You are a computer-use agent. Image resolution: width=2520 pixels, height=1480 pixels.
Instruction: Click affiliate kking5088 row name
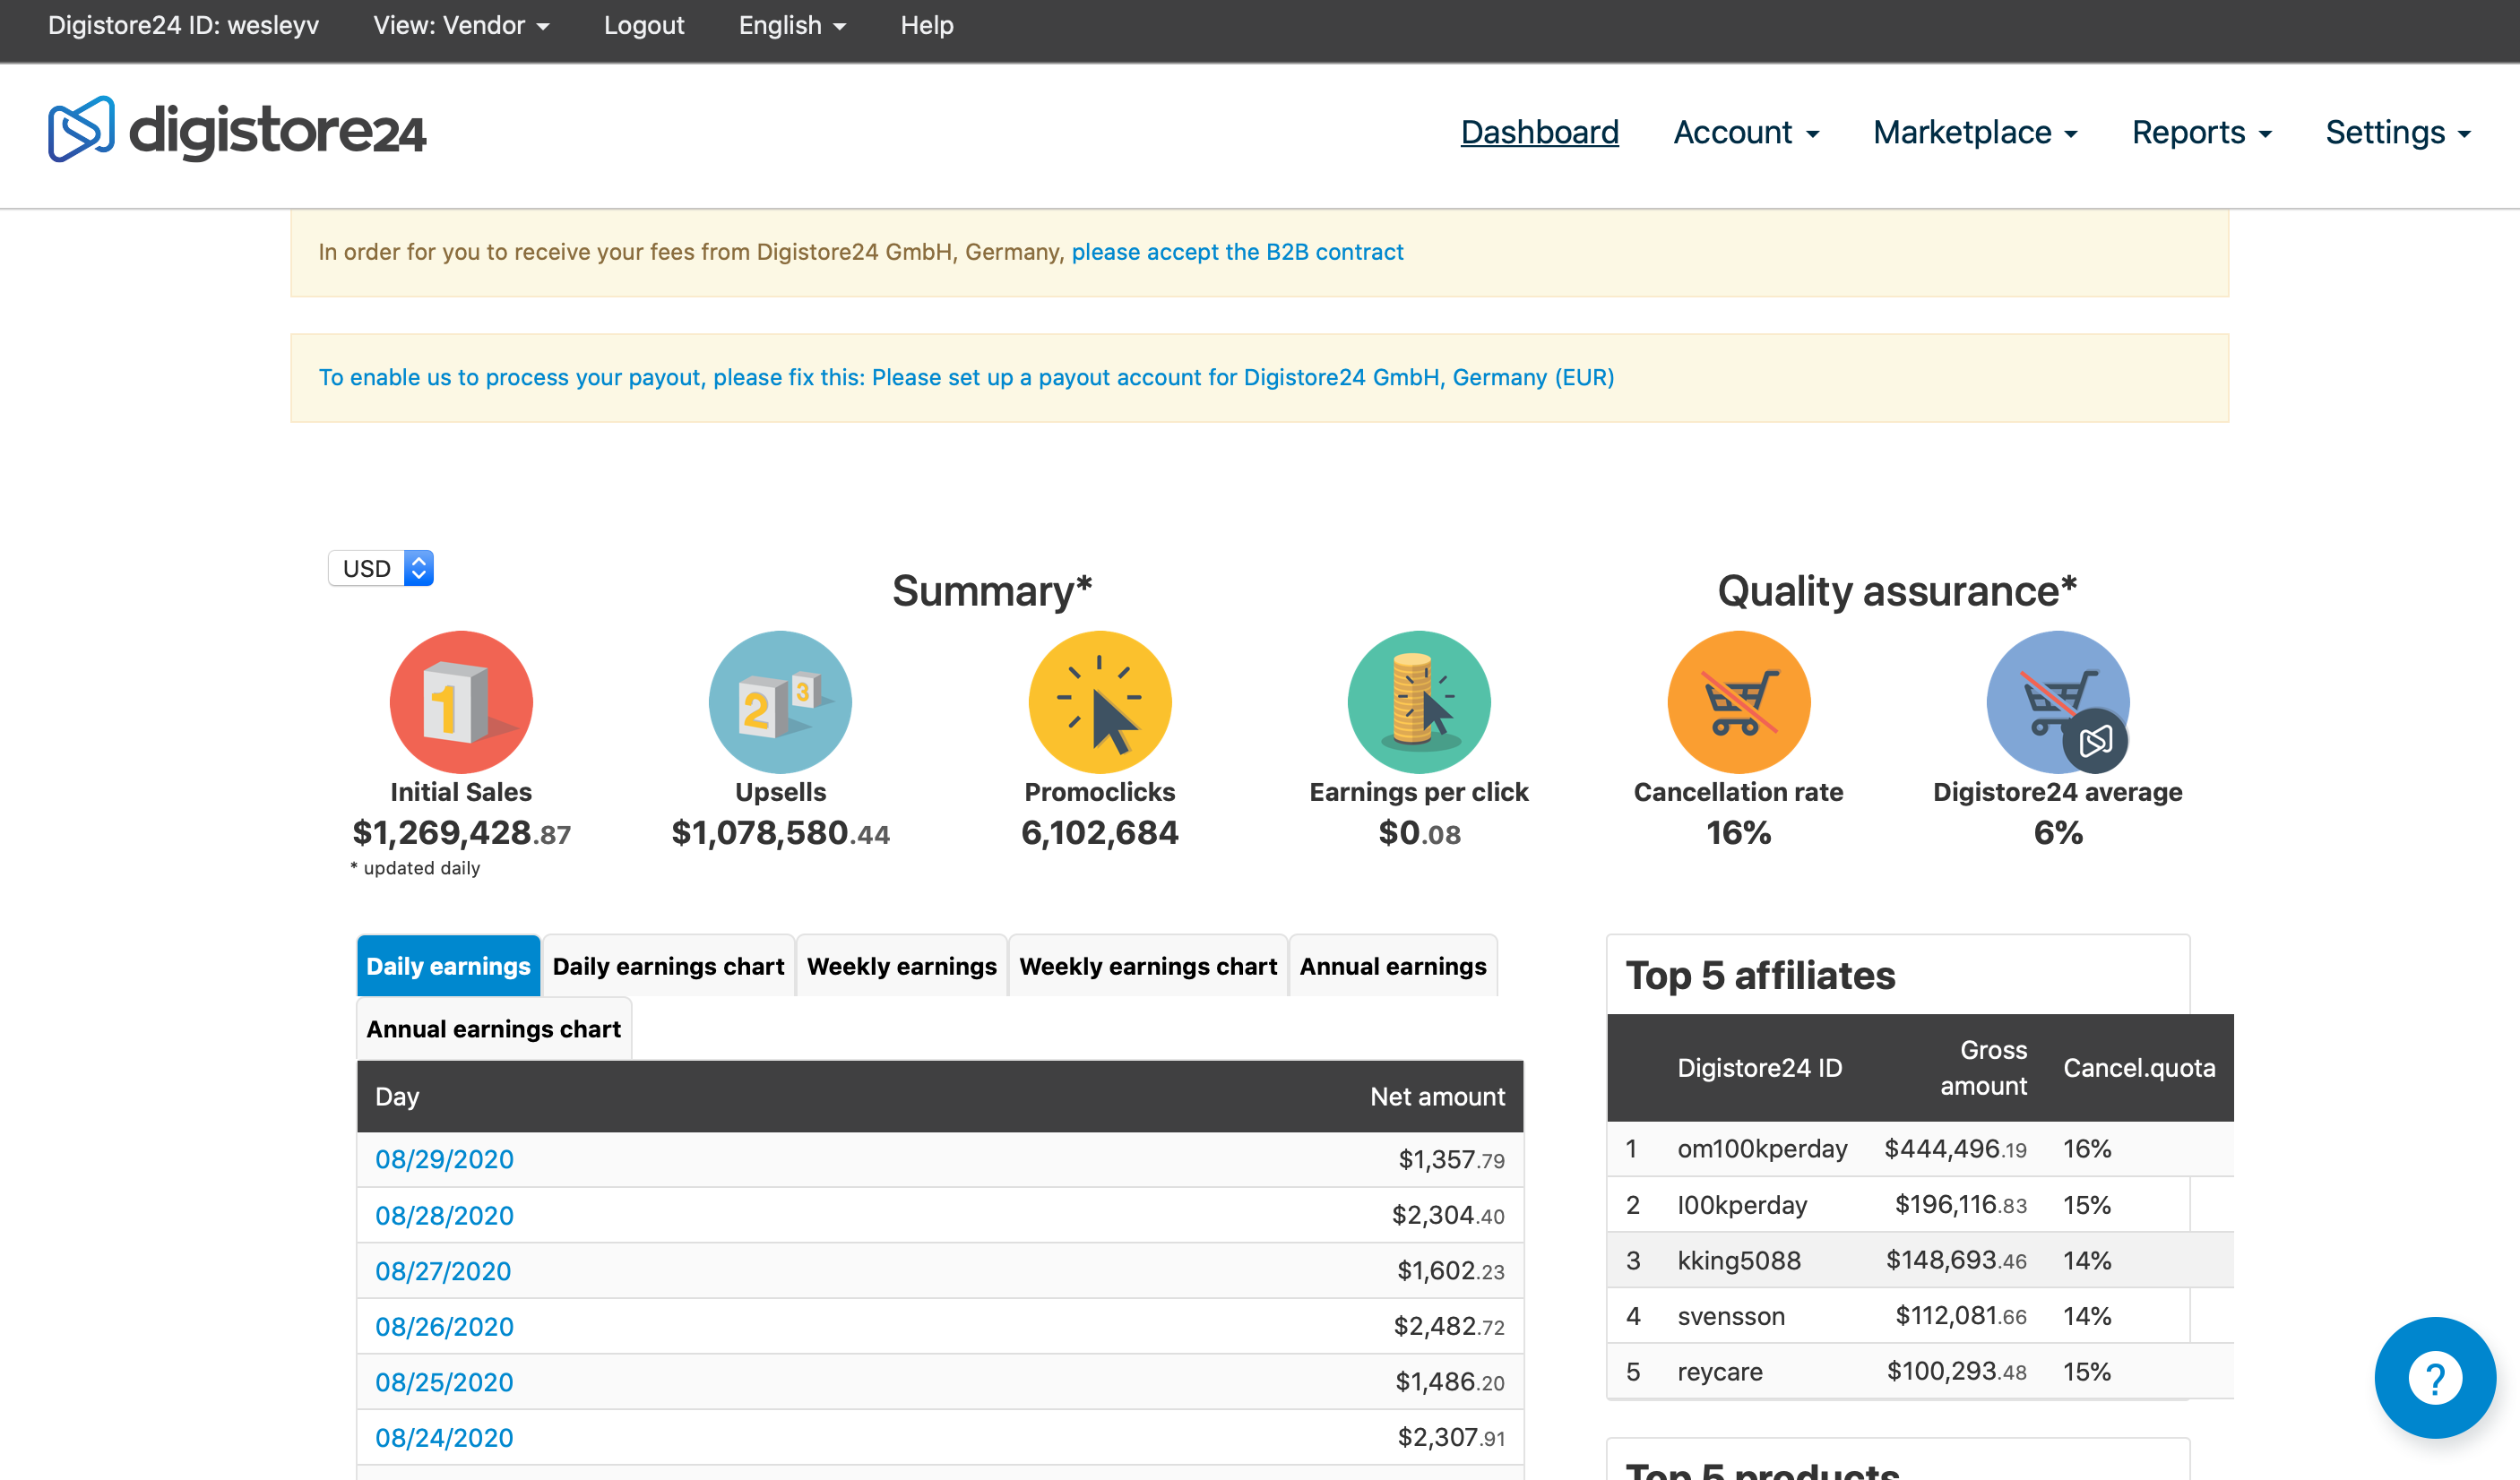point(1739,1260)
